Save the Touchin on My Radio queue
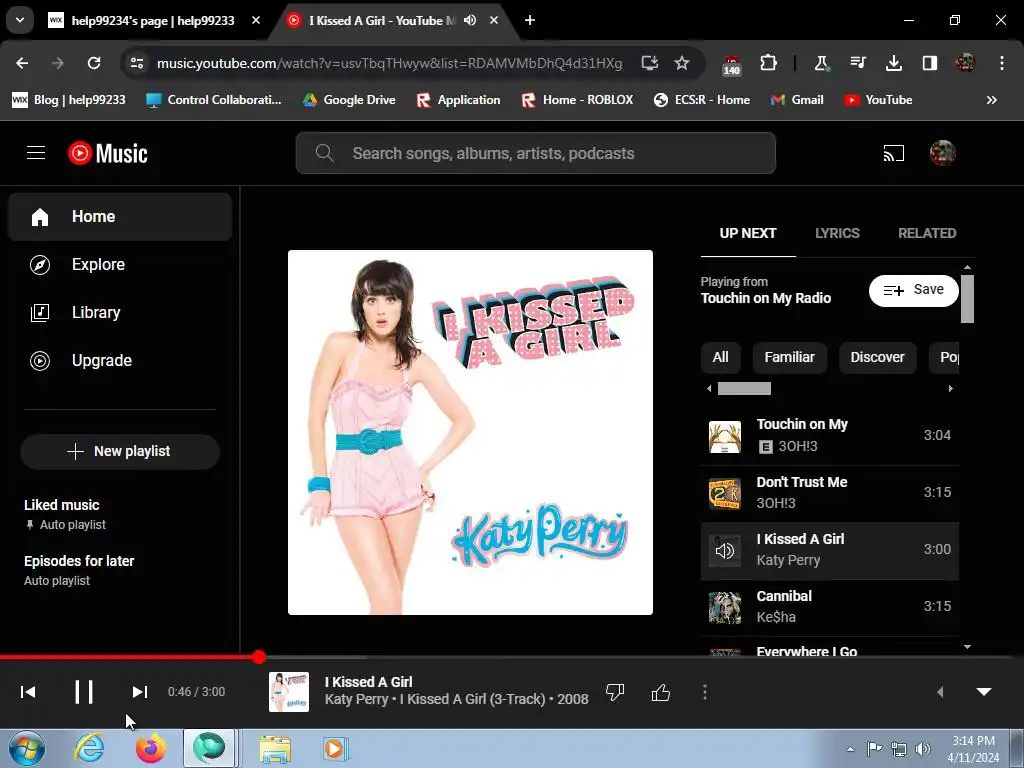 click(913, 290)
